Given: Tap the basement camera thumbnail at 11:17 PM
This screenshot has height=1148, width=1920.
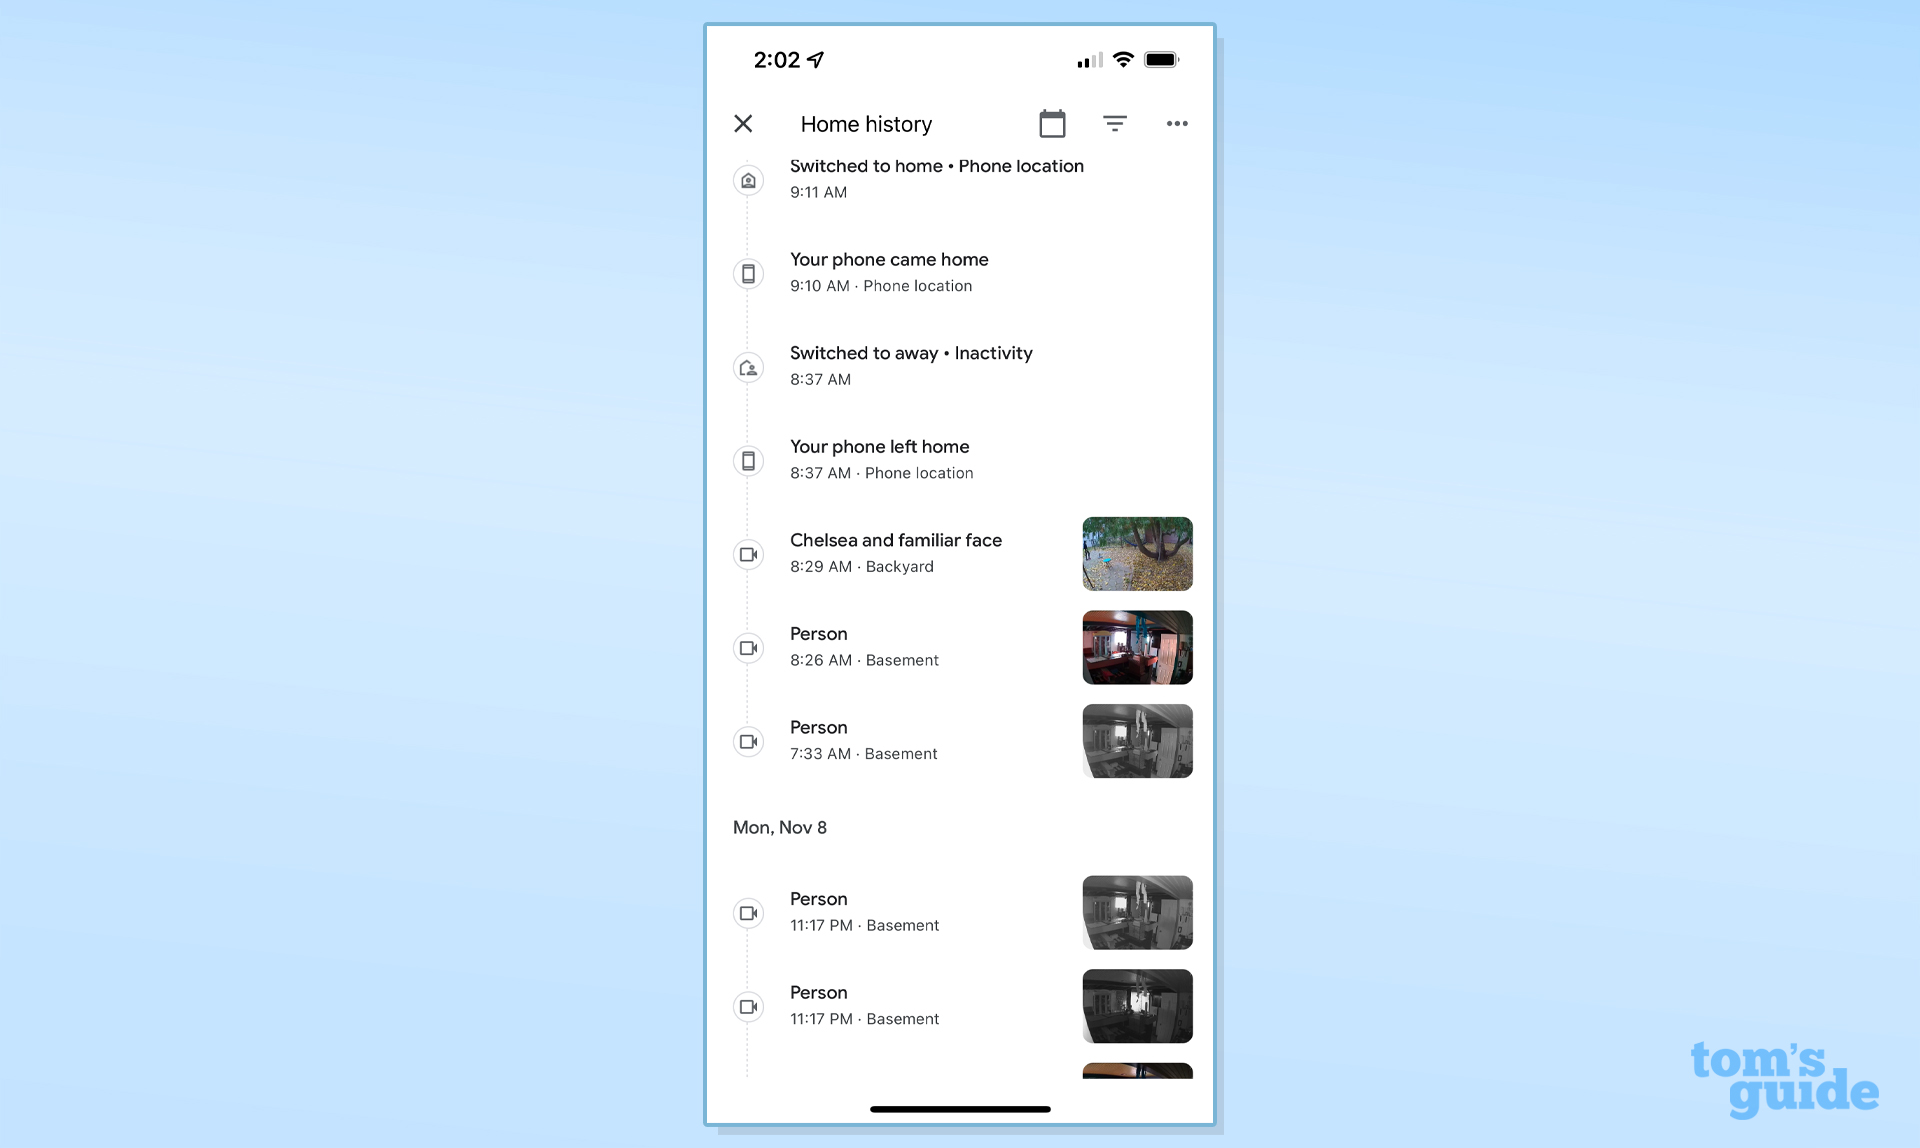Looking at the screenshot, I should click(1137, 910).
